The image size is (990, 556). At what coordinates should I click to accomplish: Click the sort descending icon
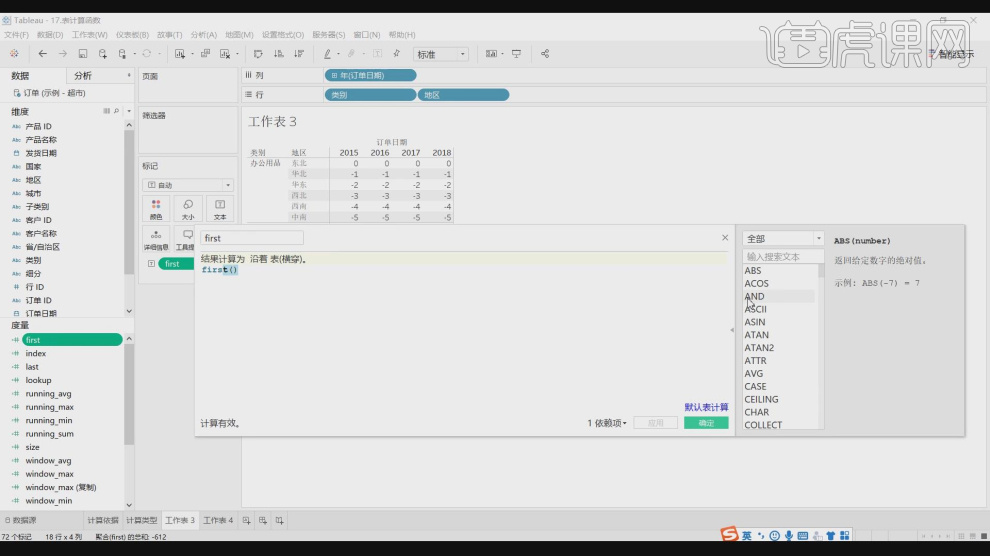(x=299, y=54)
